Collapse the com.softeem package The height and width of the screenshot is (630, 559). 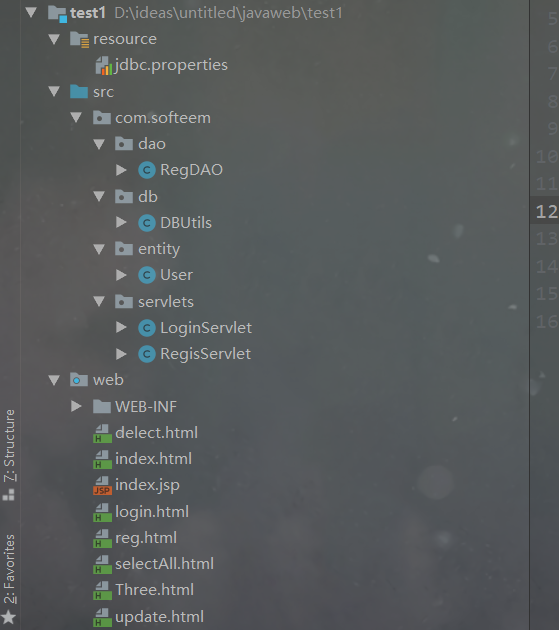tap(76, 117)
